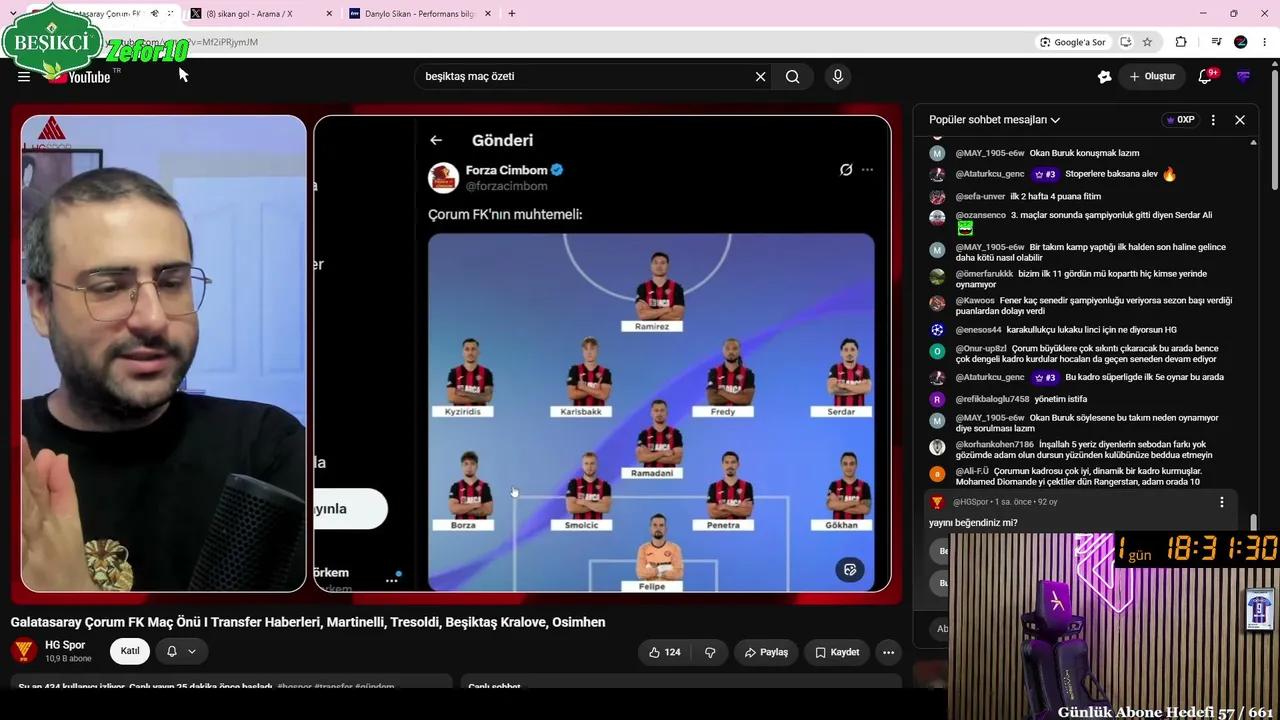Click the @forzacimbom handle
Screen dimensions: 1280x720
coord(506,186)
